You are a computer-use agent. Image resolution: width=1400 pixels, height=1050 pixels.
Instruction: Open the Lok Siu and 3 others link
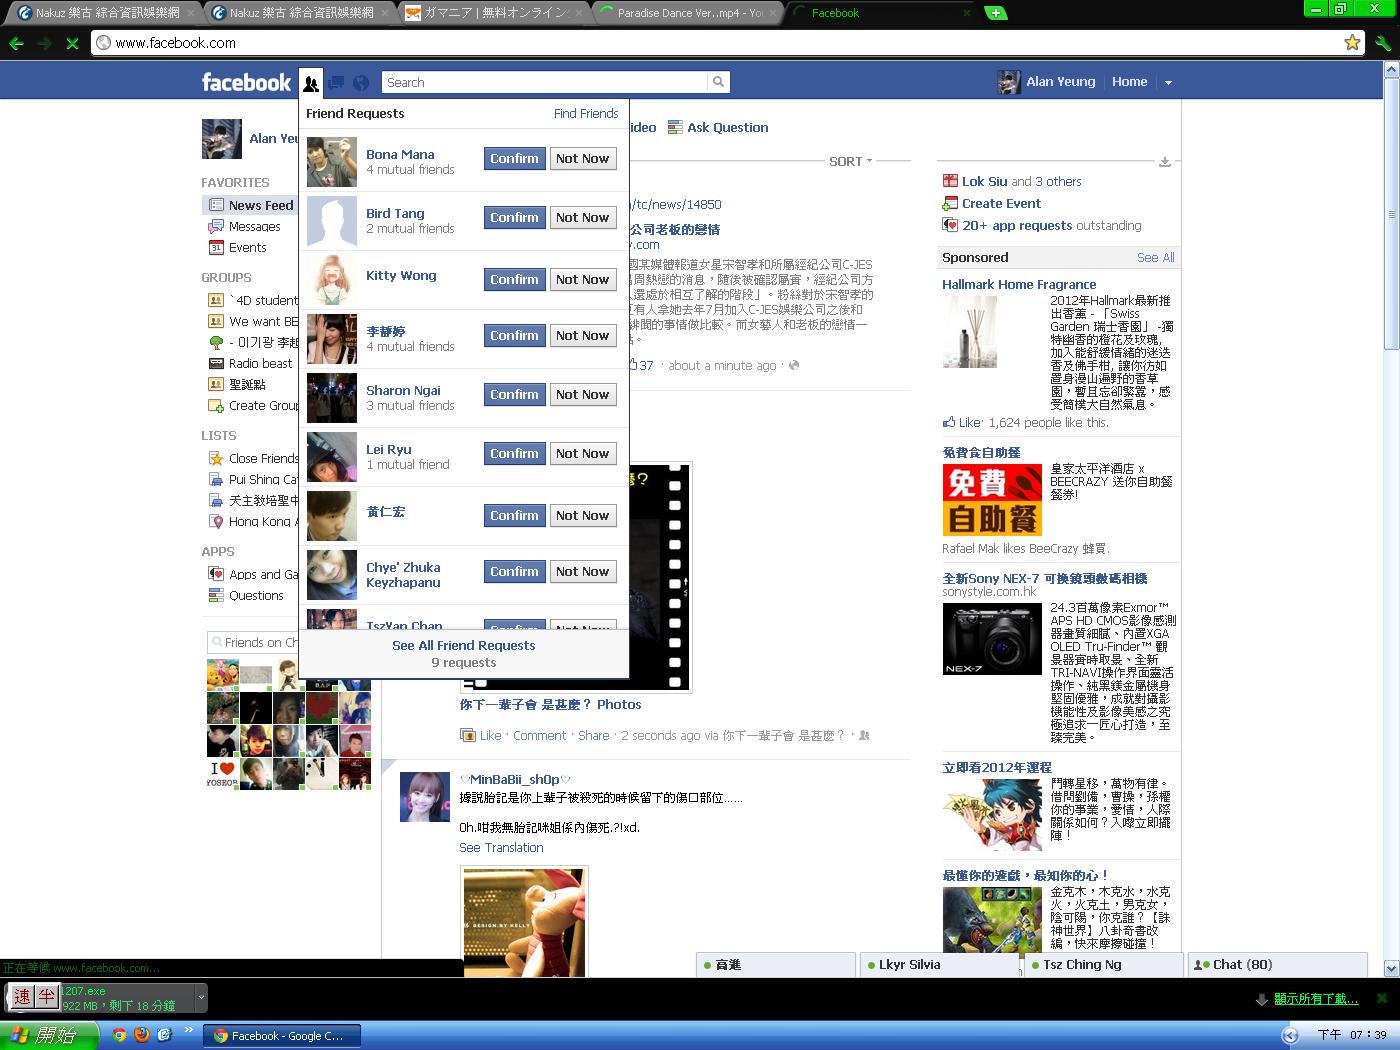point(1022,181)
